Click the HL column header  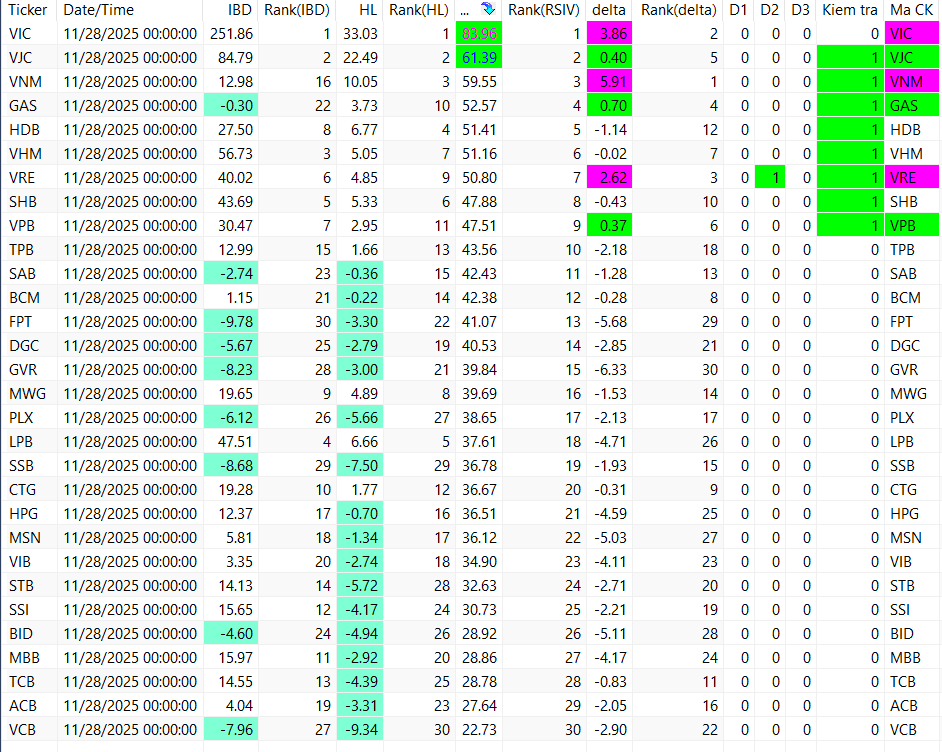point(368,10)
